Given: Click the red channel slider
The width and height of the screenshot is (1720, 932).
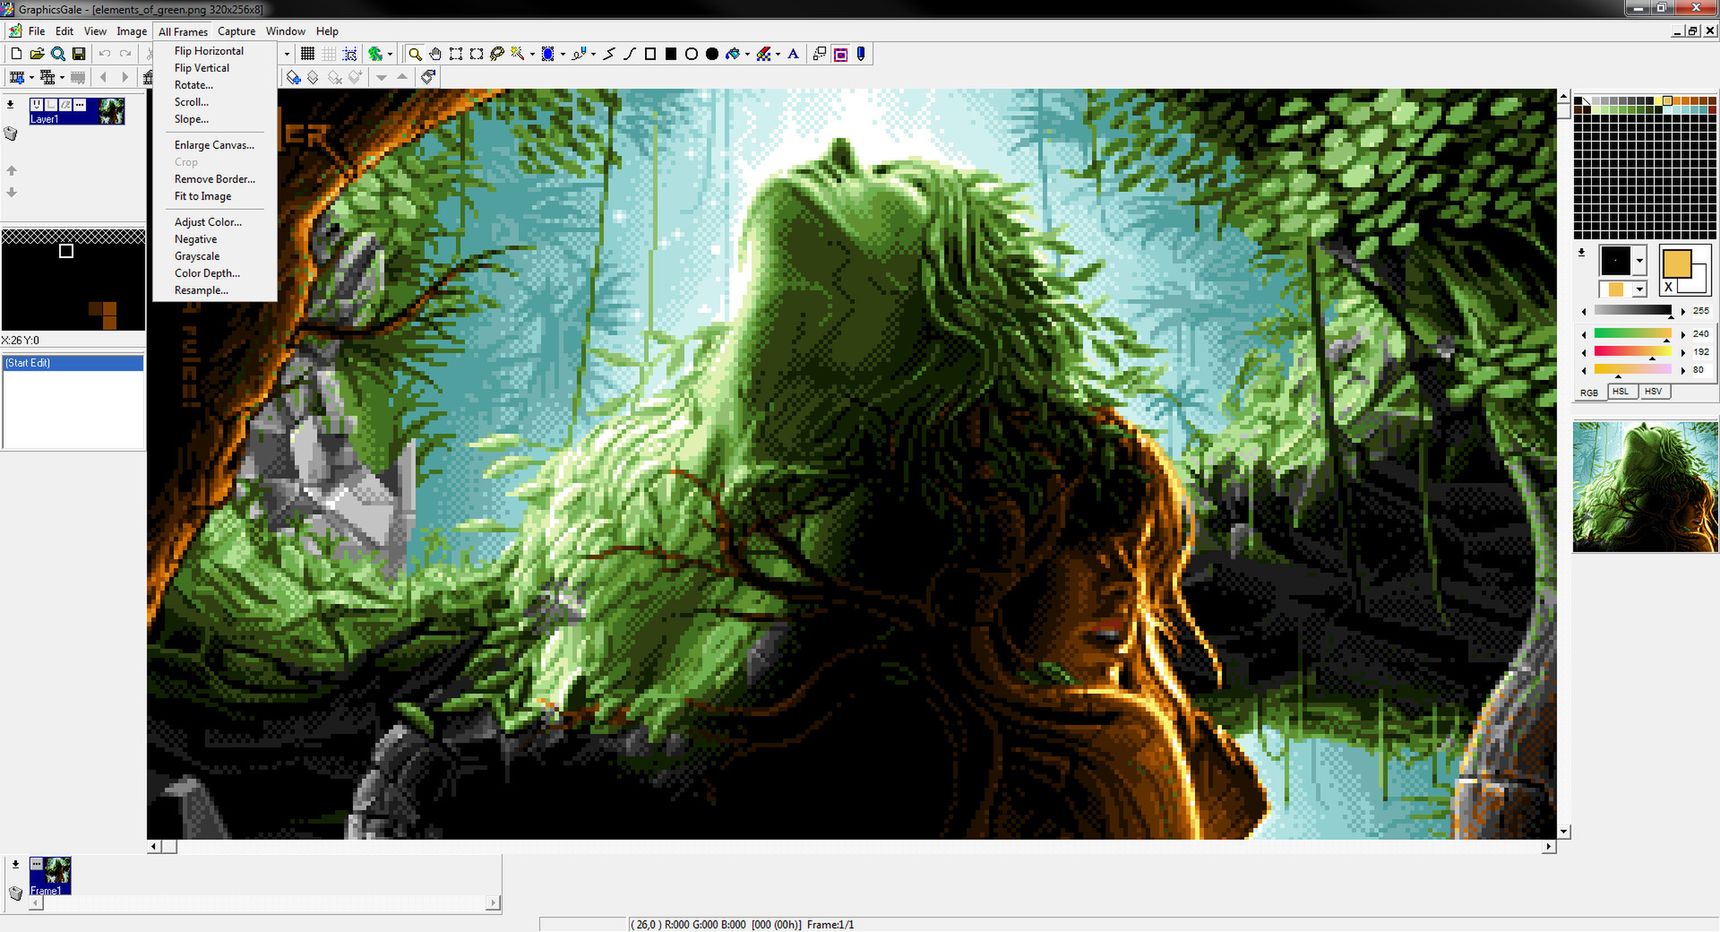Looking at the screenshot, I should pos(1633,333).
